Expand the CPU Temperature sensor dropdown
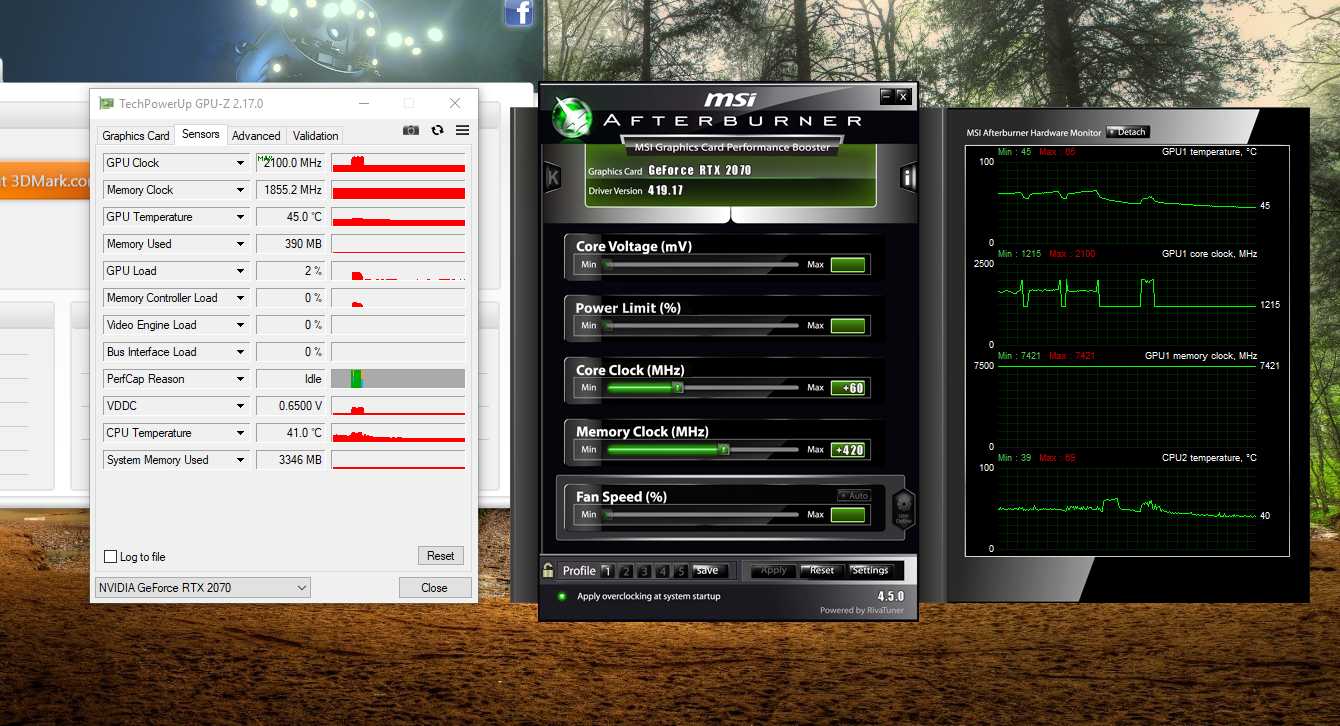This screenshot has width=1340, height=726. coord(240,433)
